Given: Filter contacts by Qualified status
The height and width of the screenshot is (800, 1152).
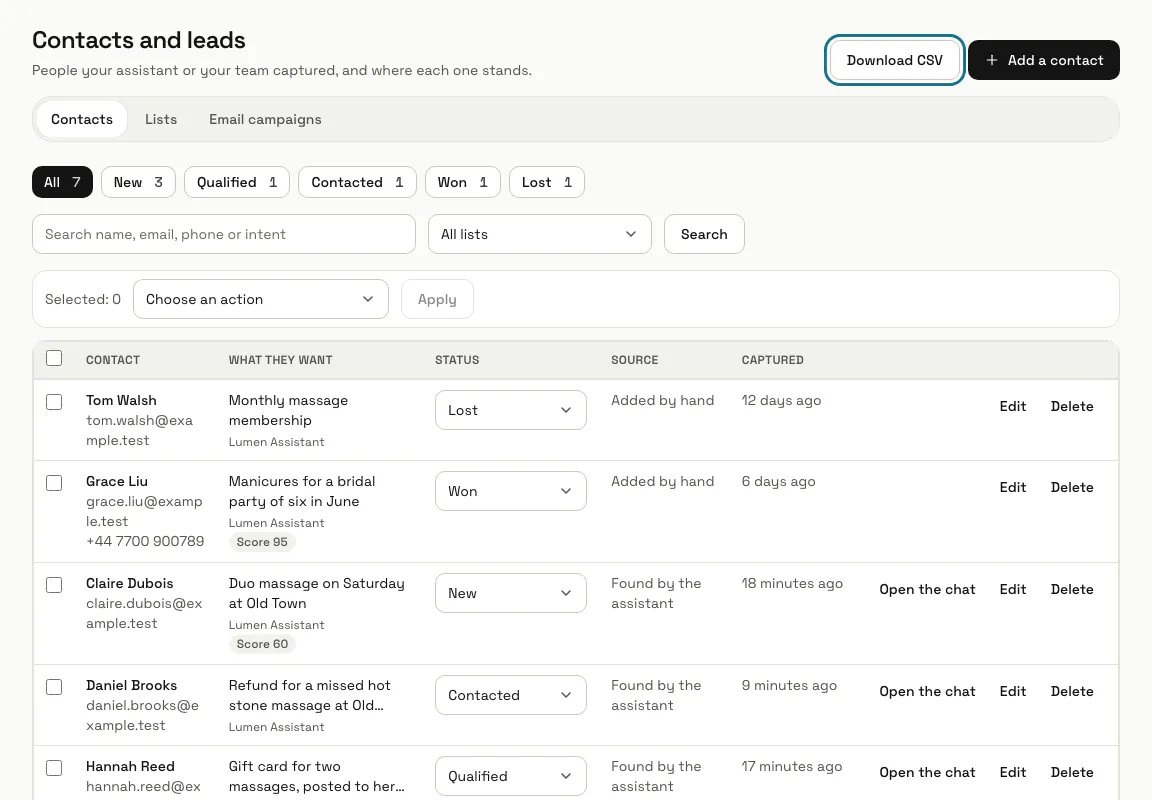Looking at the screenshot, I should 237,182.
